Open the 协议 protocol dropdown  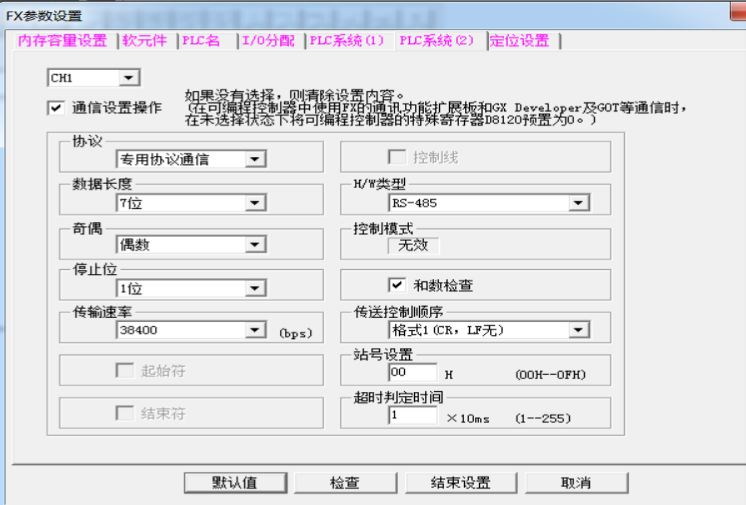coord(255,159)
